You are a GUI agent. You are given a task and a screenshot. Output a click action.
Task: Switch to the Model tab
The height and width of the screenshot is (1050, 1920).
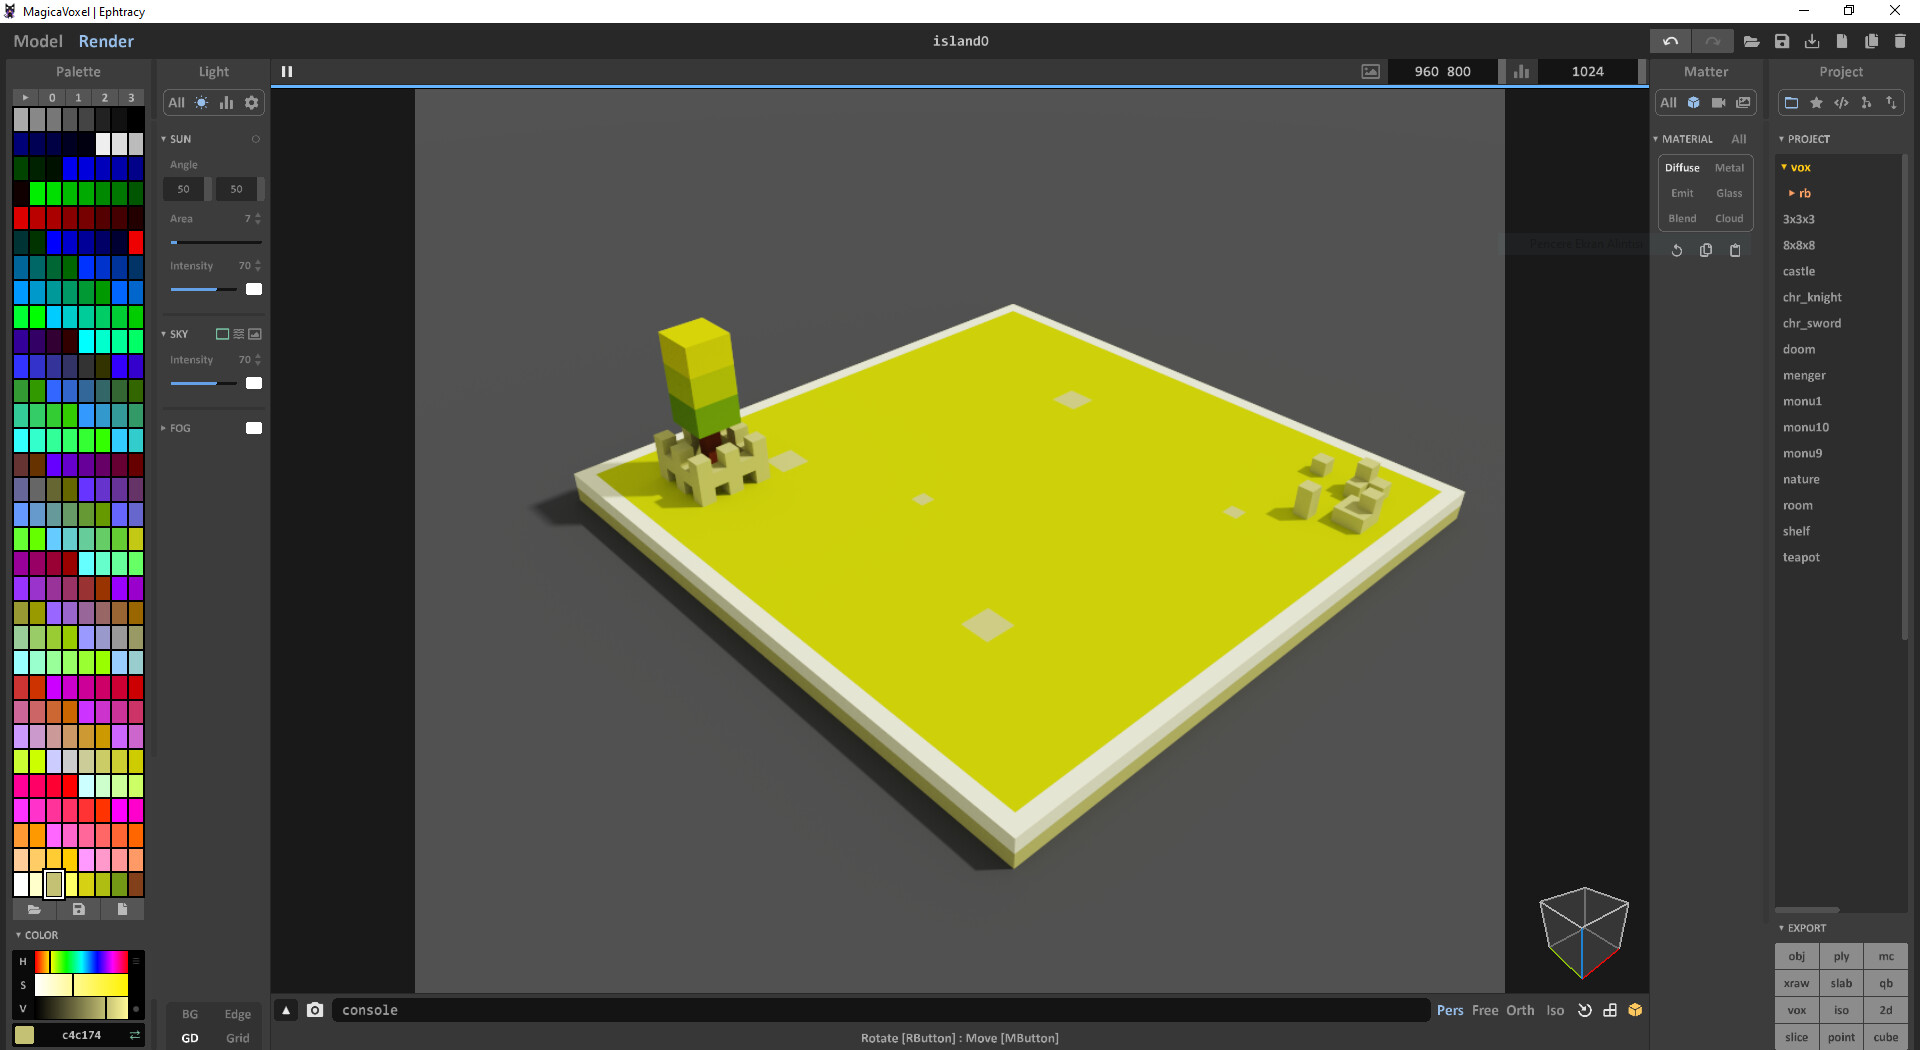(37, 41)
